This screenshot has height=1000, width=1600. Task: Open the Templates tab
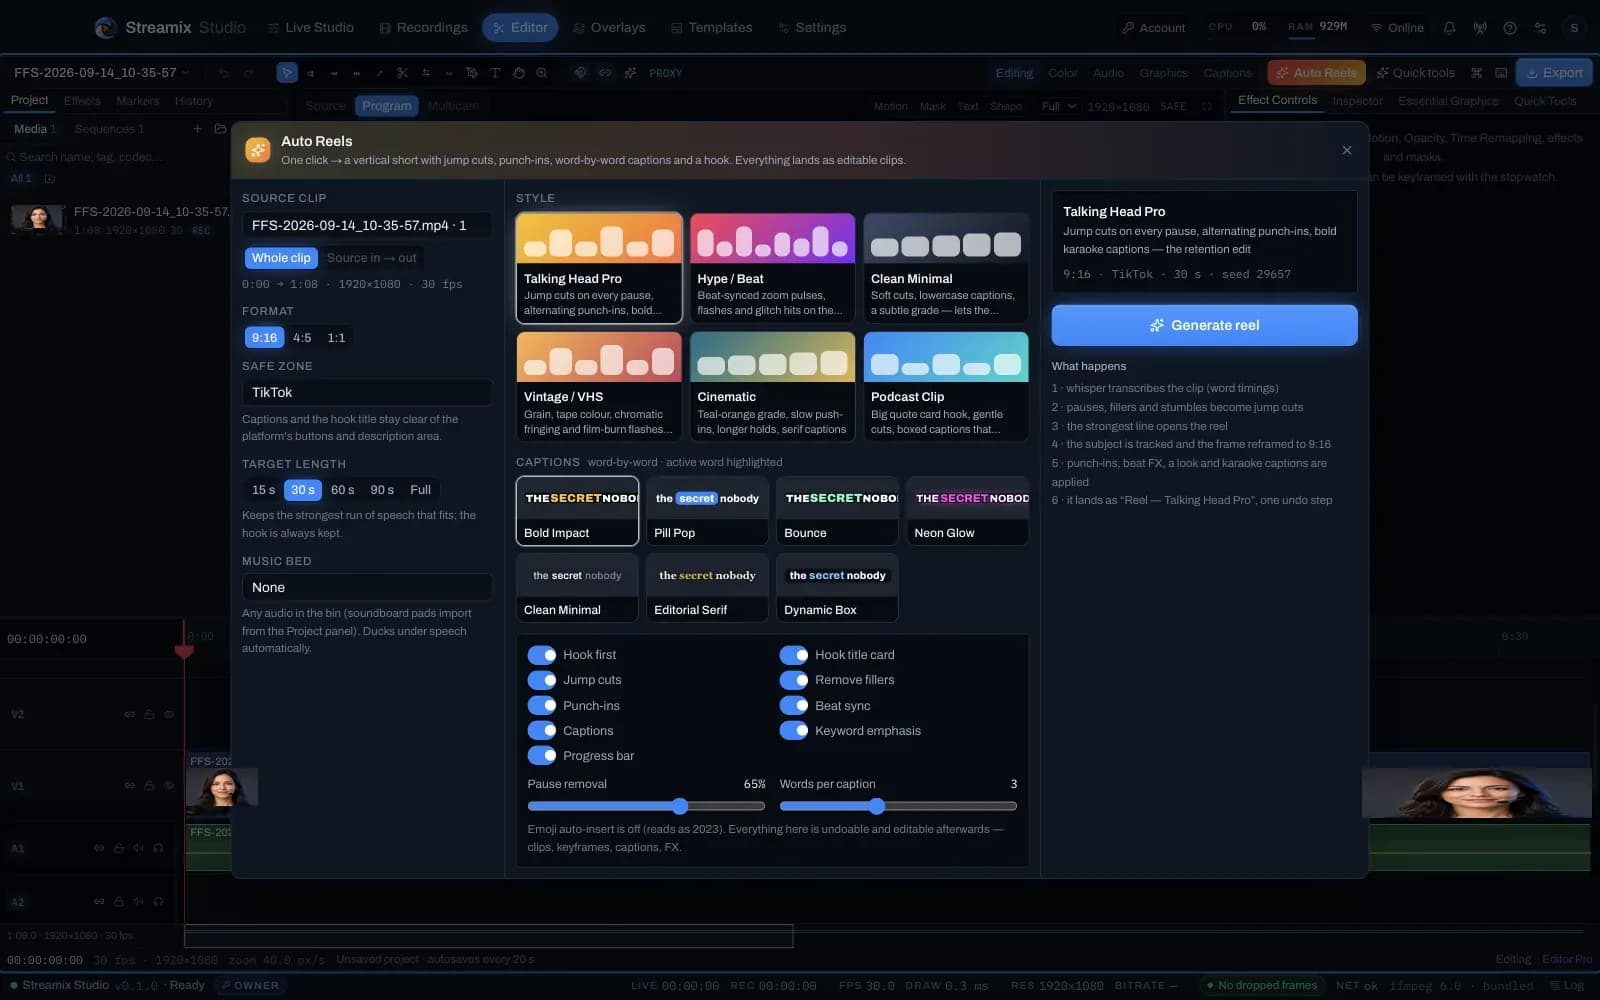[x=711, y=28]
